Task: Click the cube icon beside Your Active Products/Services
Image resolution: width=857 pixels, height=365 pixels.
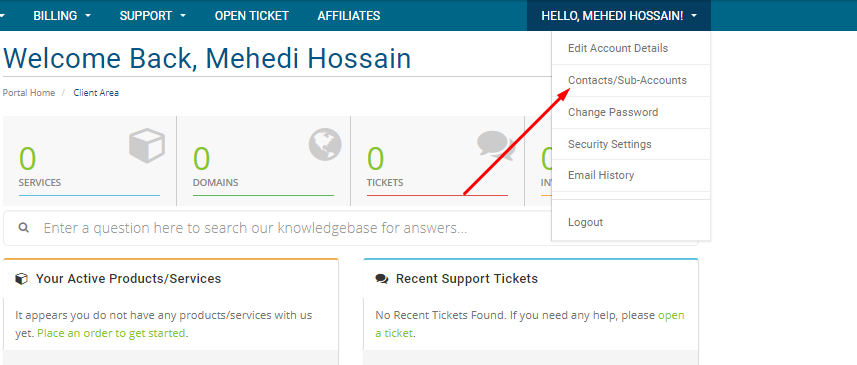Action: (x=21, y=279)
